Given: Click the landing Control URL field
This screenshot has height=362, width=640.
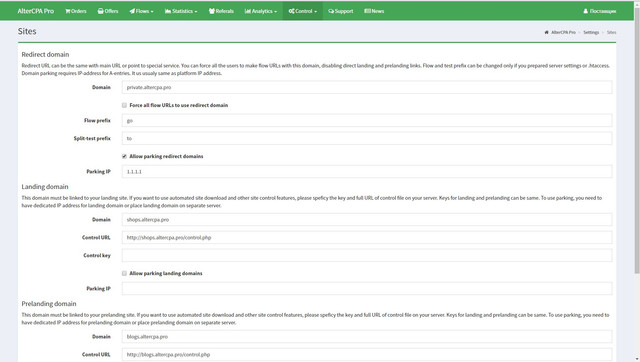Looking at the screenshot, I should point(367,238).
